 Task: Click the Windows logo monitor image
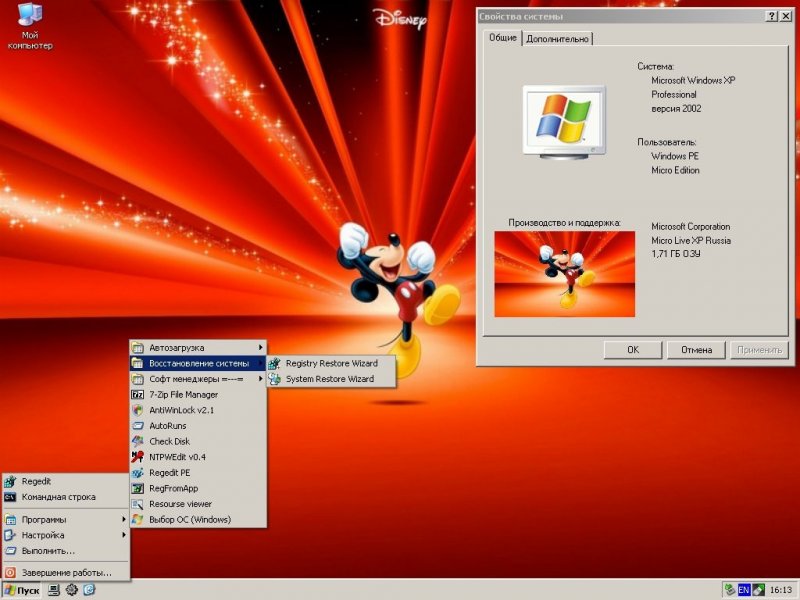point(564,122)
